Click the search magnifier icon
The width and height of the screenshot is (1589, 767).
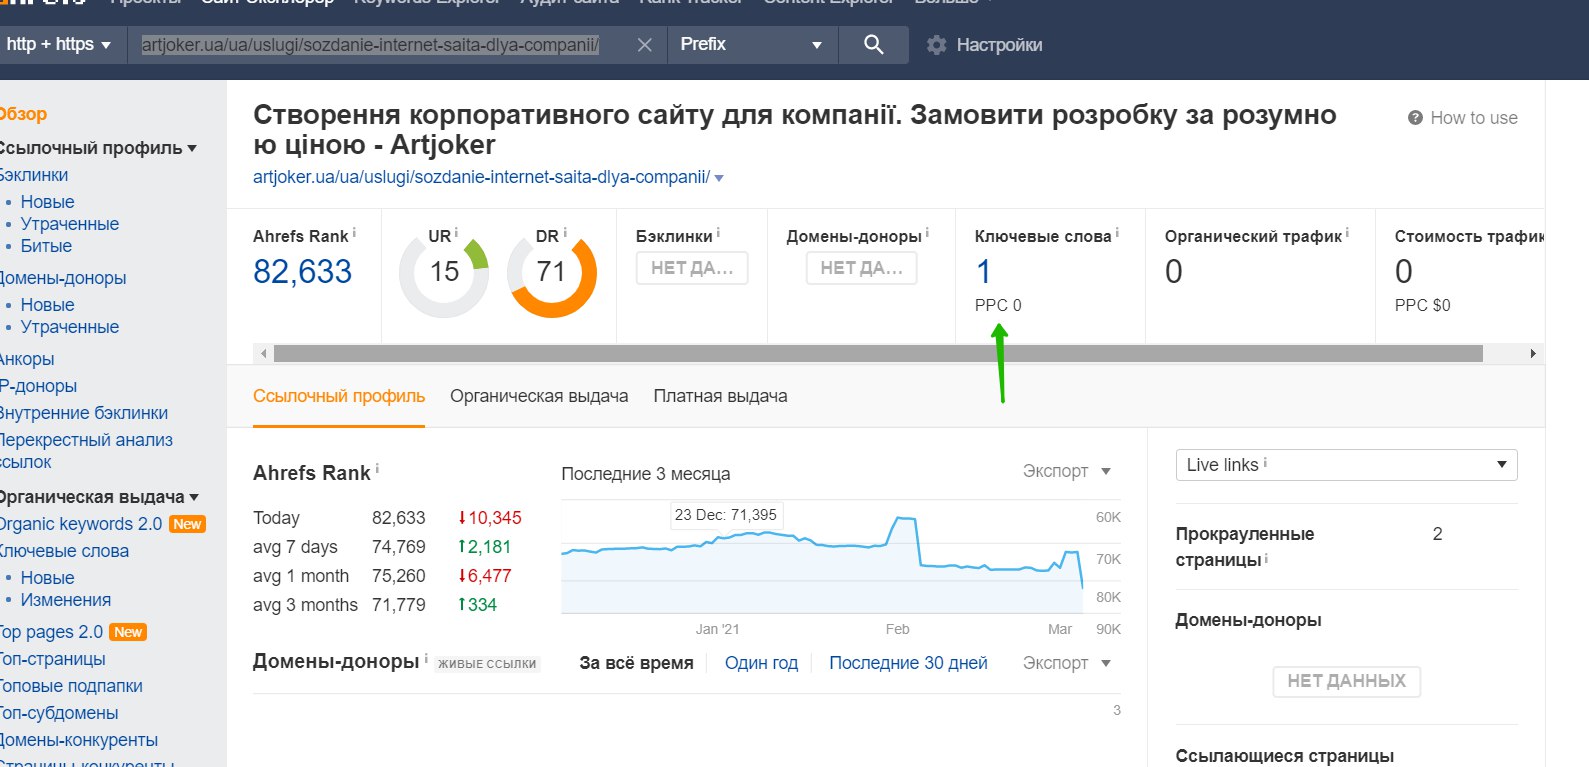tap(873, 44)
